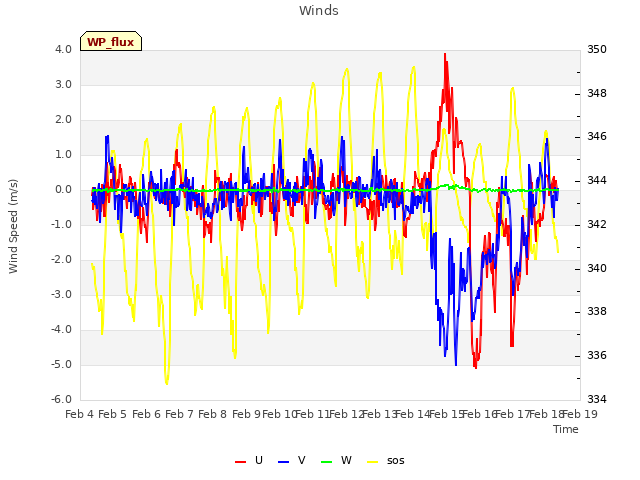Click the 334 right axis value
640x480 pixels.
[x=597, y=400]
